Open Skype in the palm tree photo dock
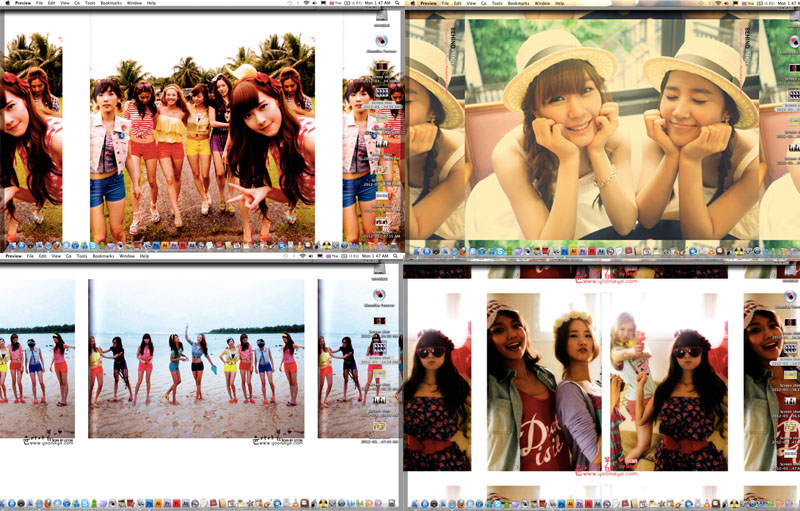Viewport: 800px width, 511px height. click(x=93, y=245)
